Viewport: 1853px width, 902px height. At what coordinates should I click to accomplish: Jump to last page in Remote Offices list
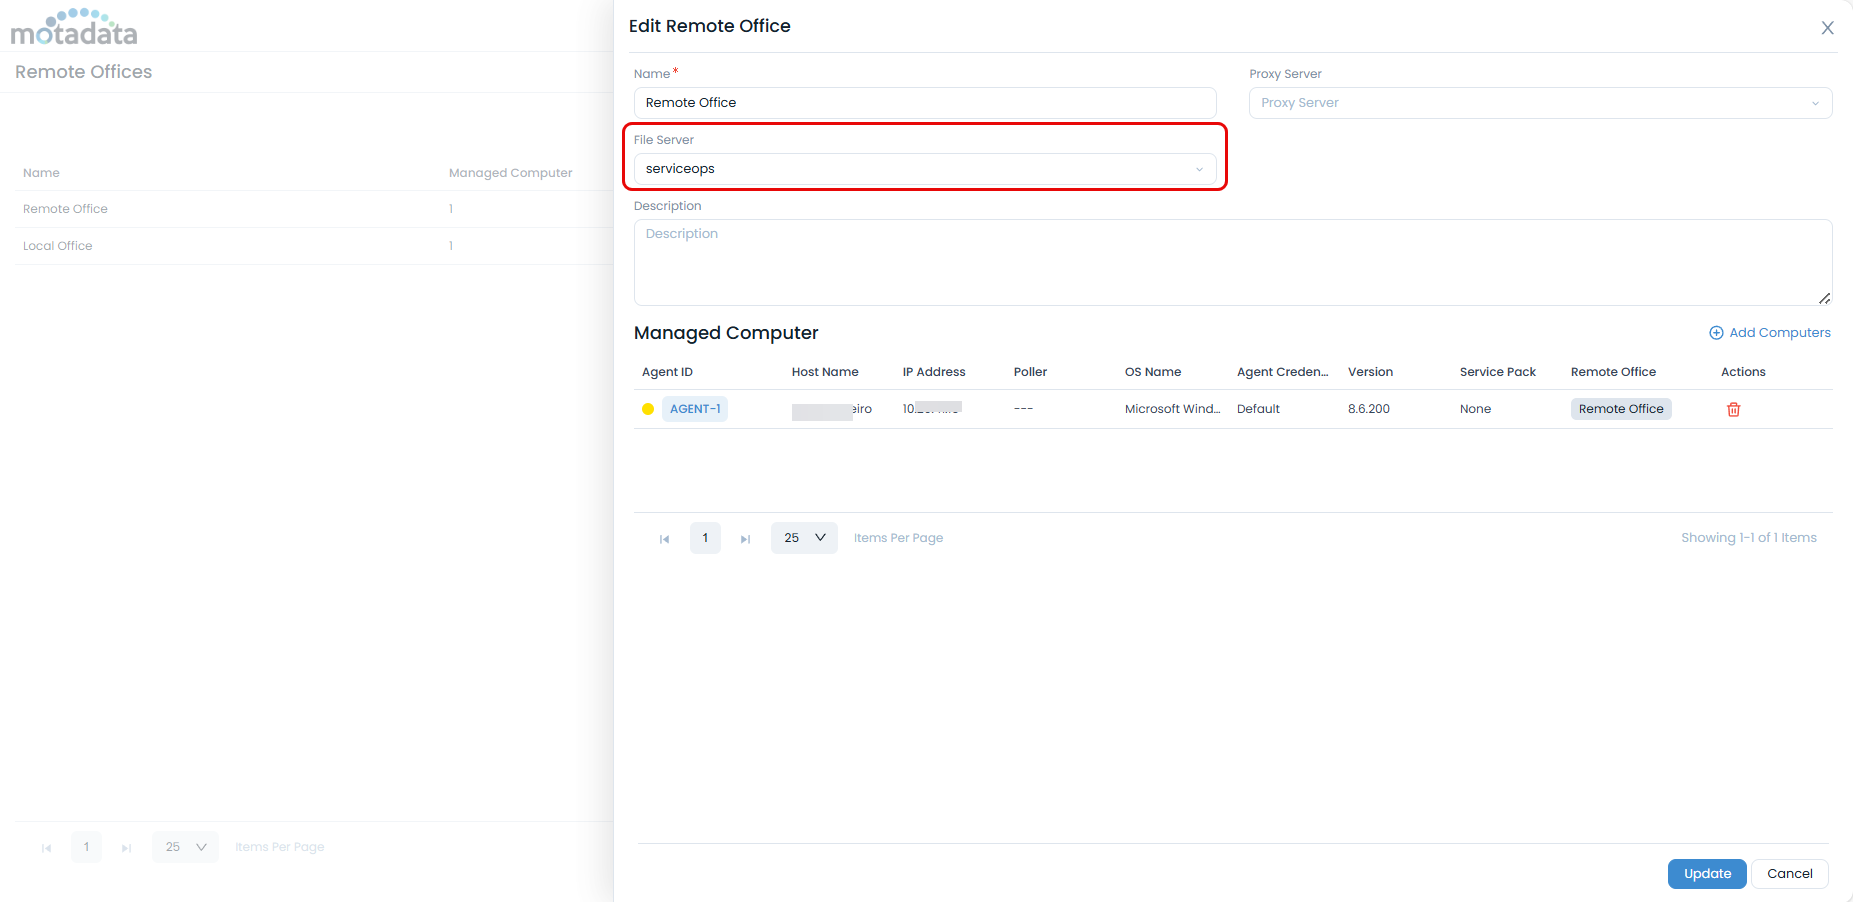pos(126,848)
